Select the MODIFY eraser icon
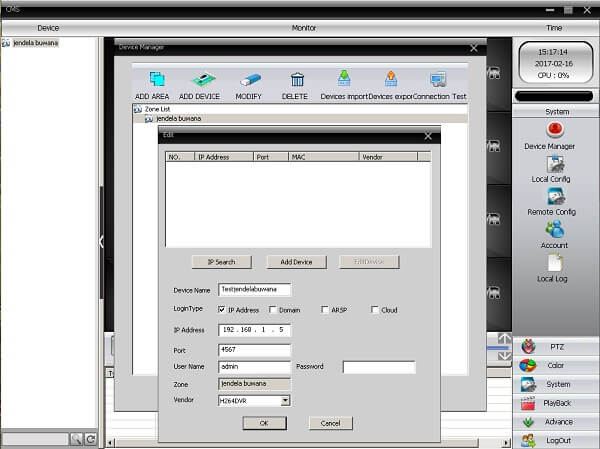Screen dimensions: 600x449 (250, 80)
